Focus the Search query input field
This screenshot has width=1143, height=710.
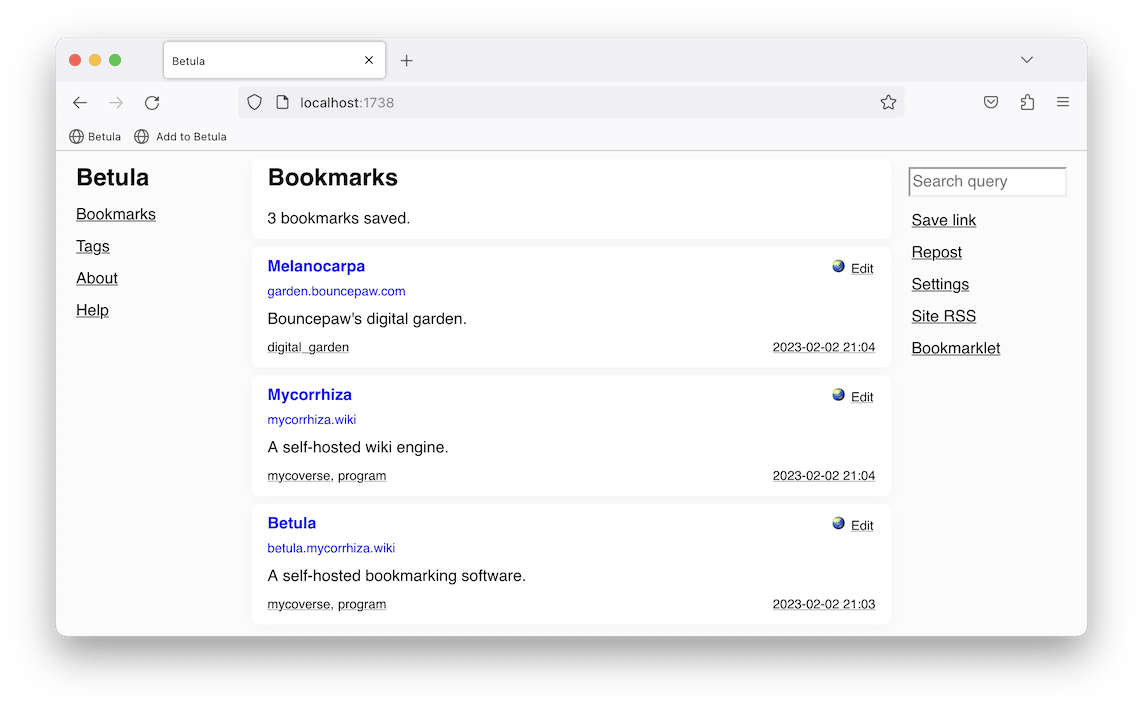(x=987, y=182)
